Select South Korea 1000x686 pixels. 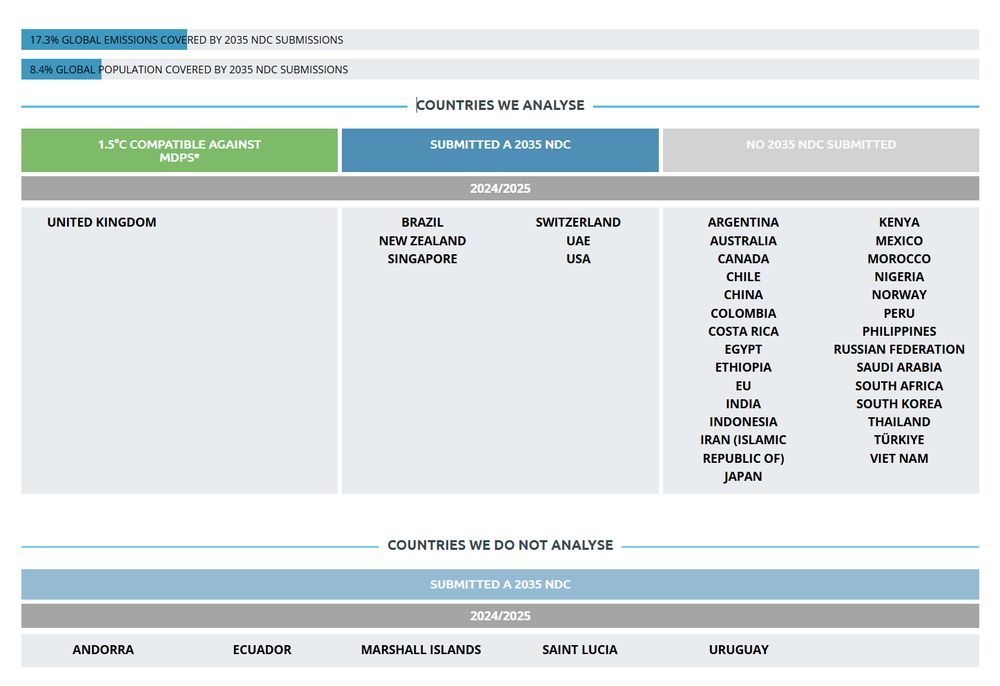[899, 404]
